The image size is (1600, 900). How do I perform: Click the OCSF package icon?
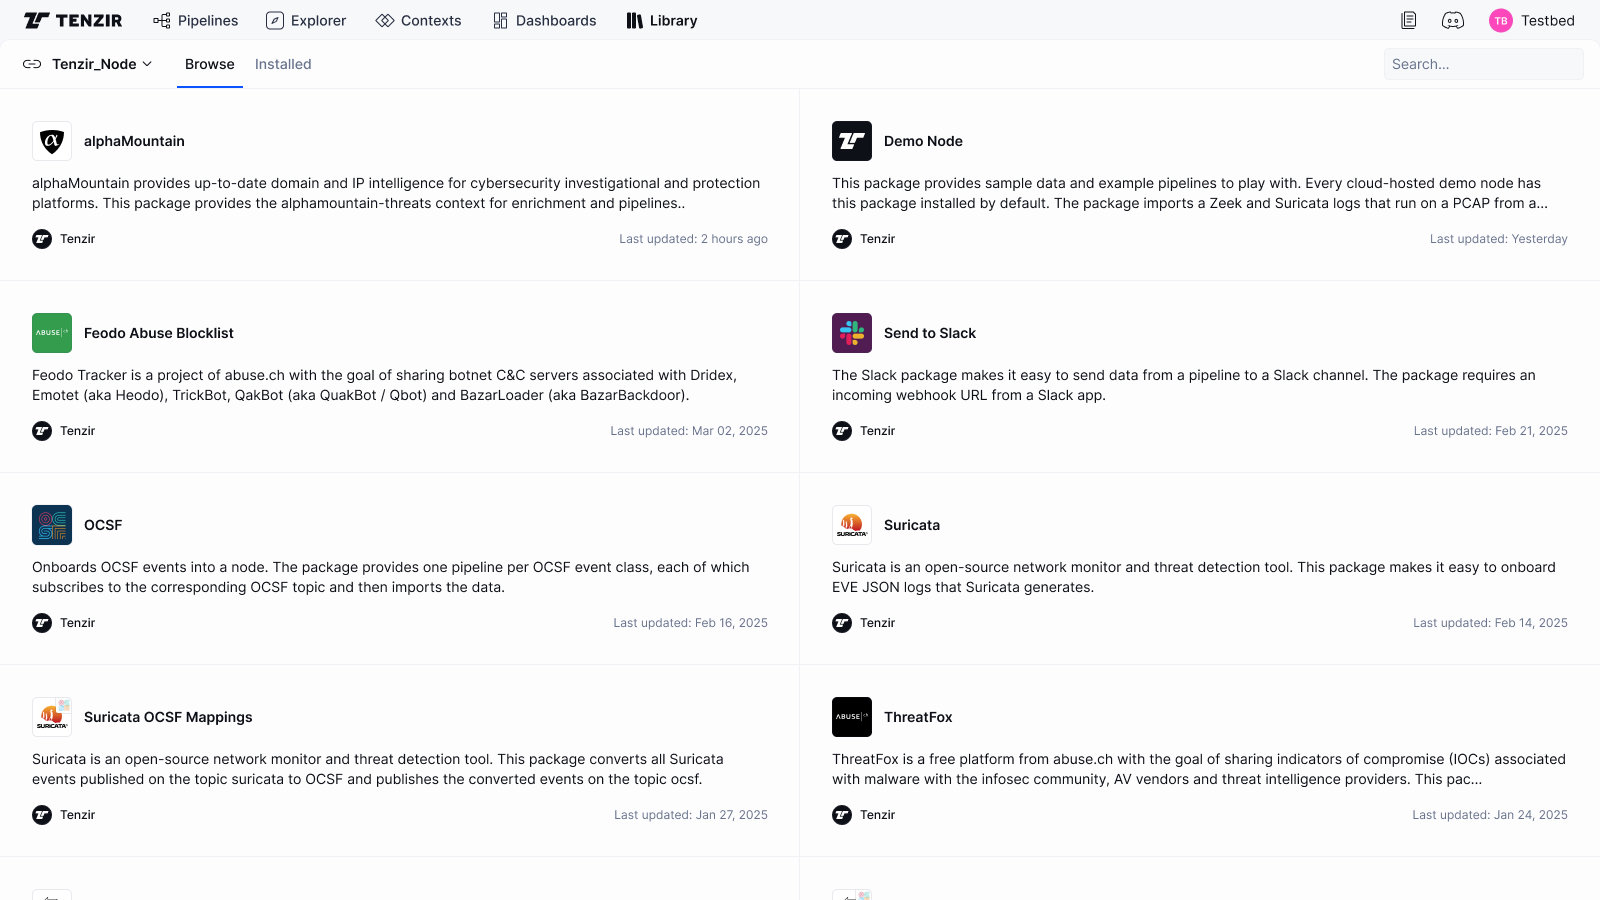(52, 525)
